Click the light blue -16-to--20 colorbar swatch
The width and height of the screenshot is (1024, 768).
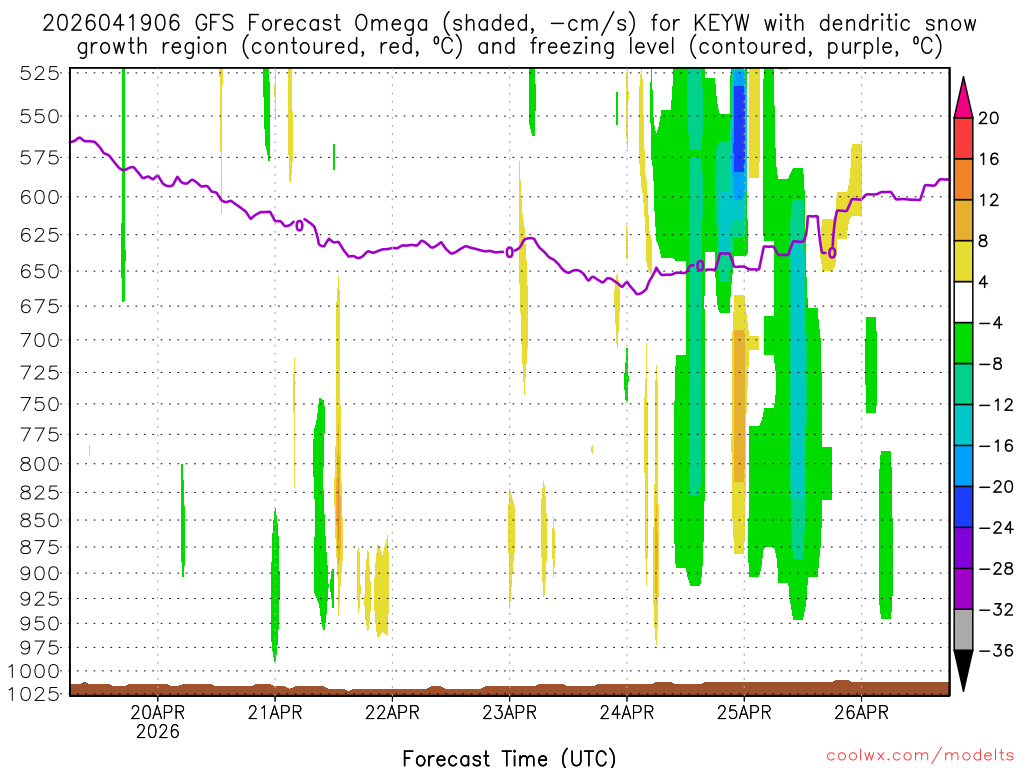click(x=963, y=466)
